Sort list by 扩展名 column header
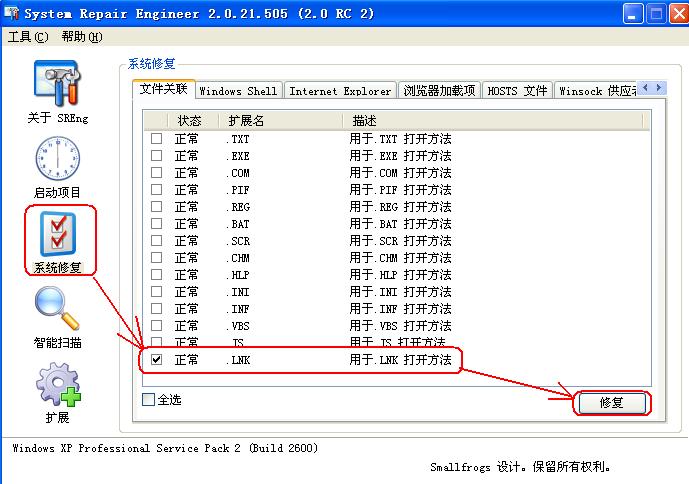Viewport: 689px width, 484px height. pyautogui.click(x=280, y=120)
